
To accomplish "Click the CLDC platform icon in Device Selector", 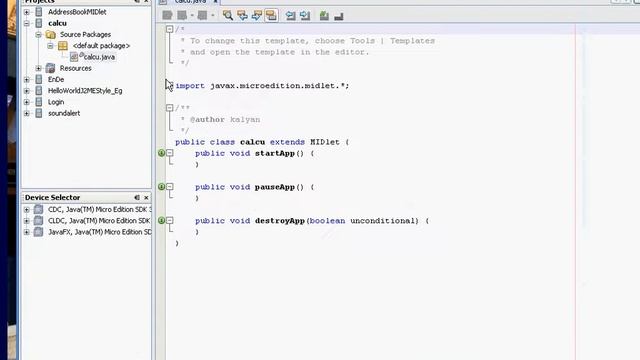I will tap(38, 220).
